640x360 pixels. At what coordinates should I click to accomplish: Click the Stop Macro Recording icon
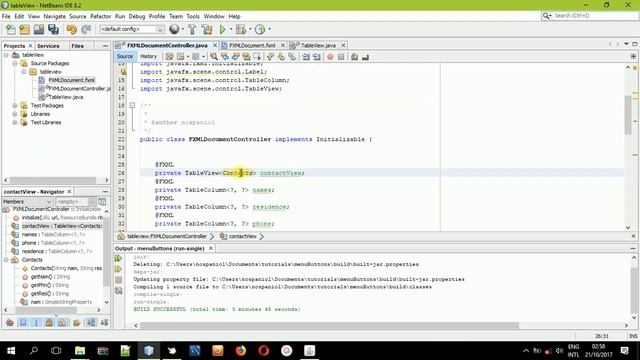(341, 57)
